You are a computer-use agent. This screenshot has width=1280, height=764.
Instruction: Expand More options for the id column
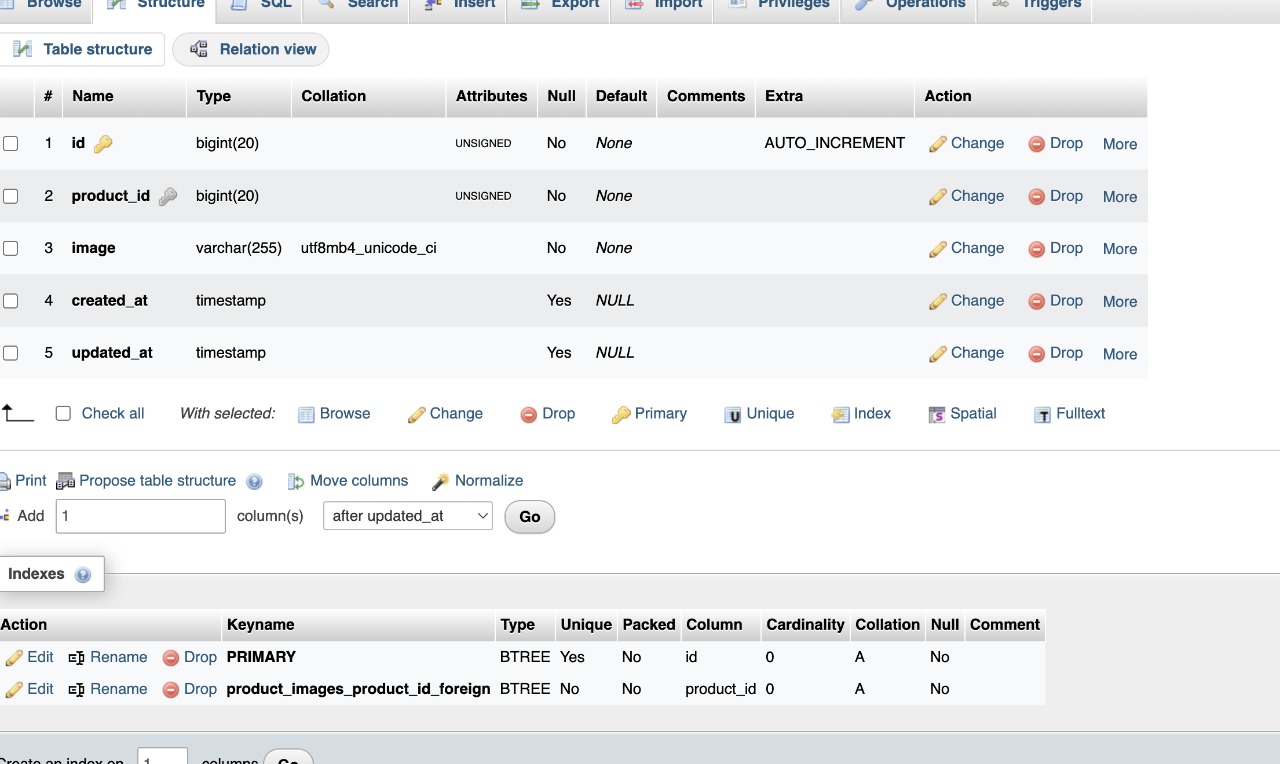click(1119, 144)
